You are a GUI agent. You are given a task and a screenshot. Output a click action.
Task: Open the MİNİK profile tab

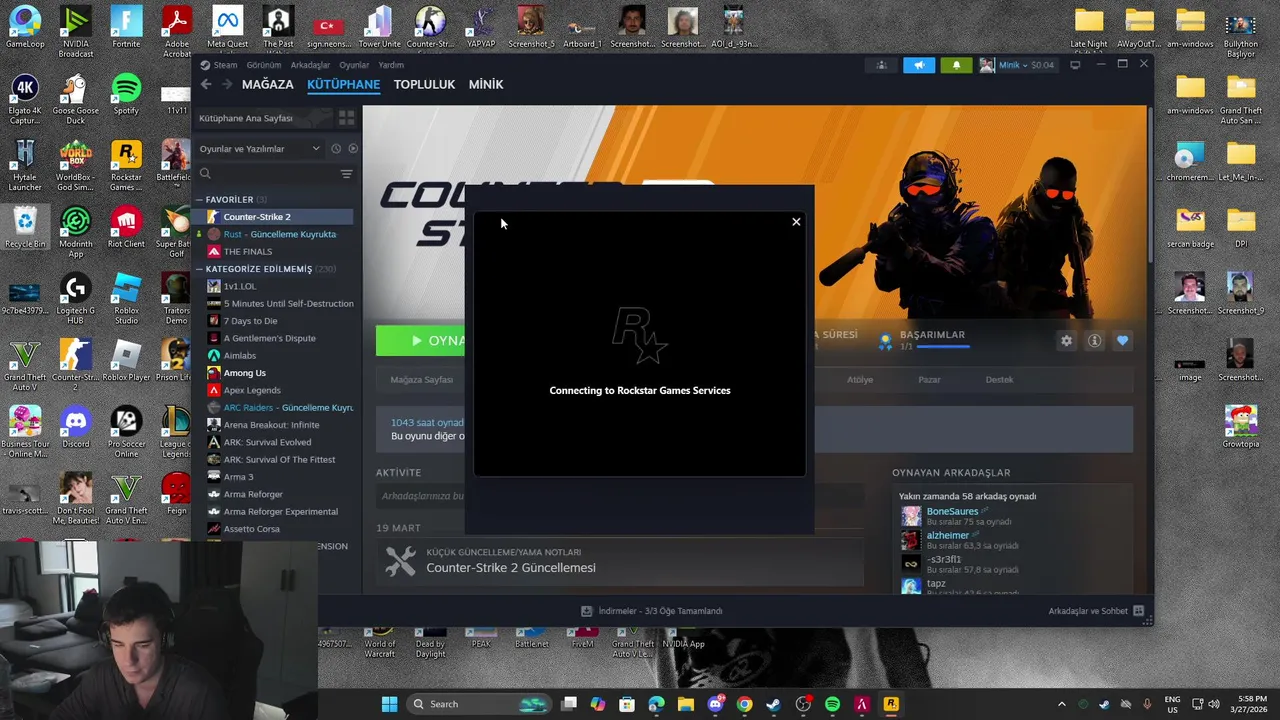coord(486,84)
